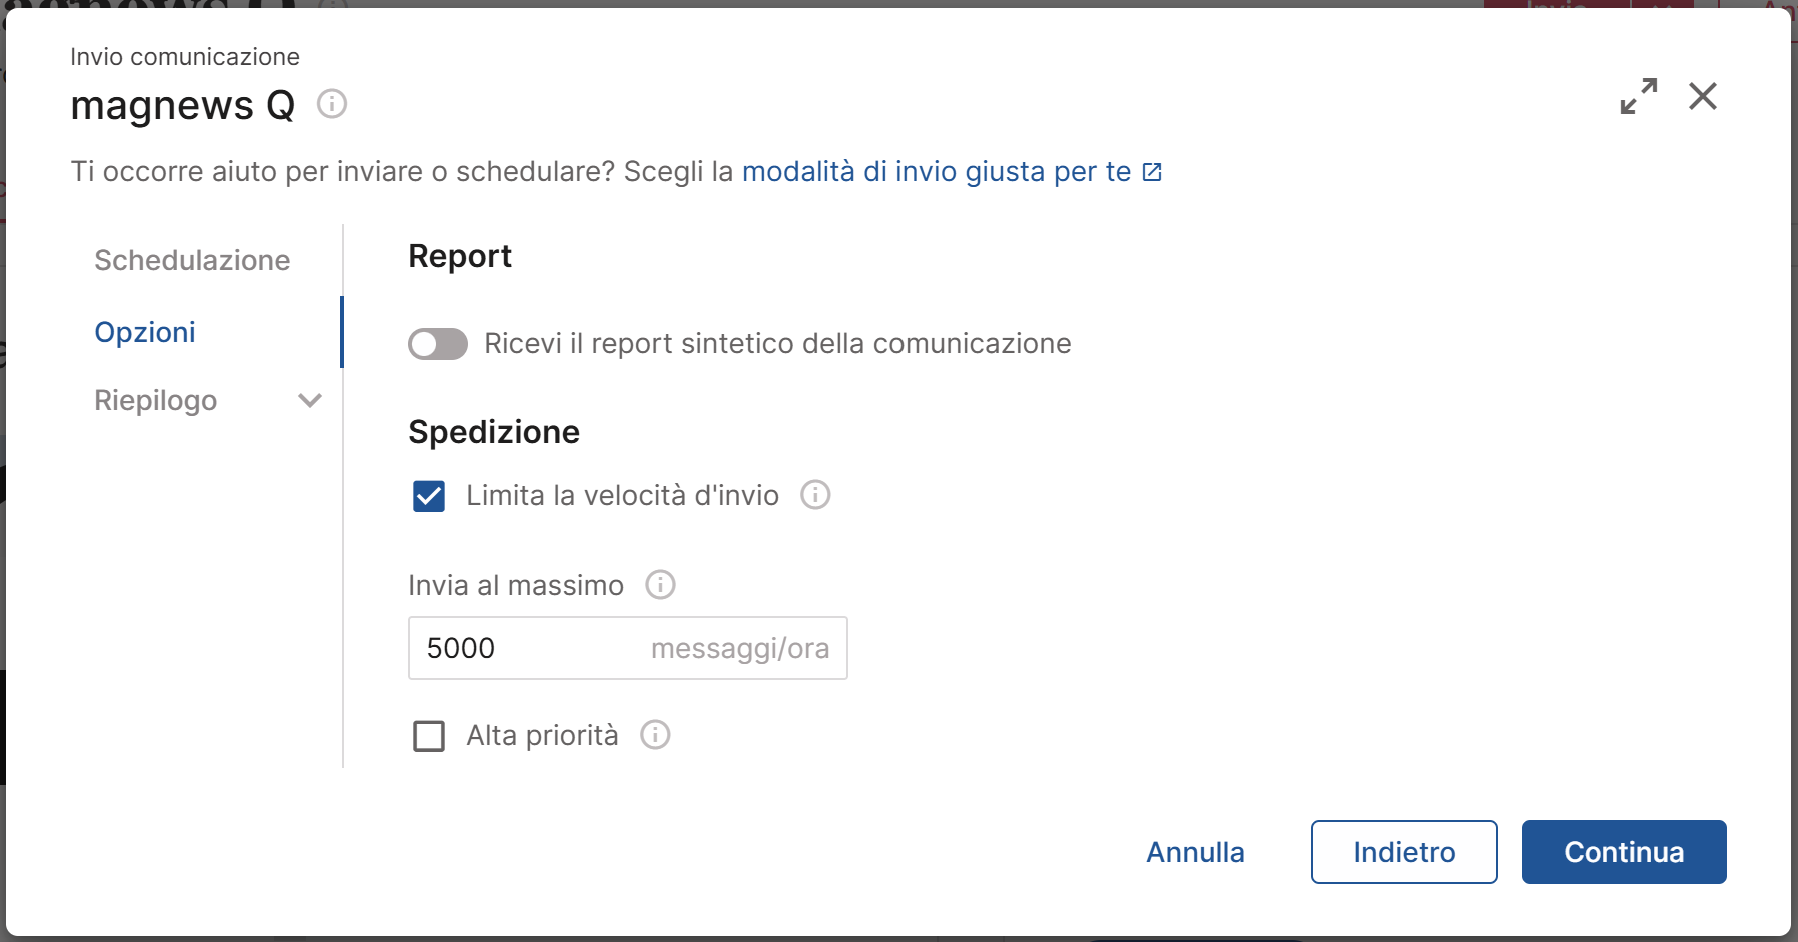
Task: Enable 'Ricevi il report sintetico della comunicazione'
Action: [437, 343]
